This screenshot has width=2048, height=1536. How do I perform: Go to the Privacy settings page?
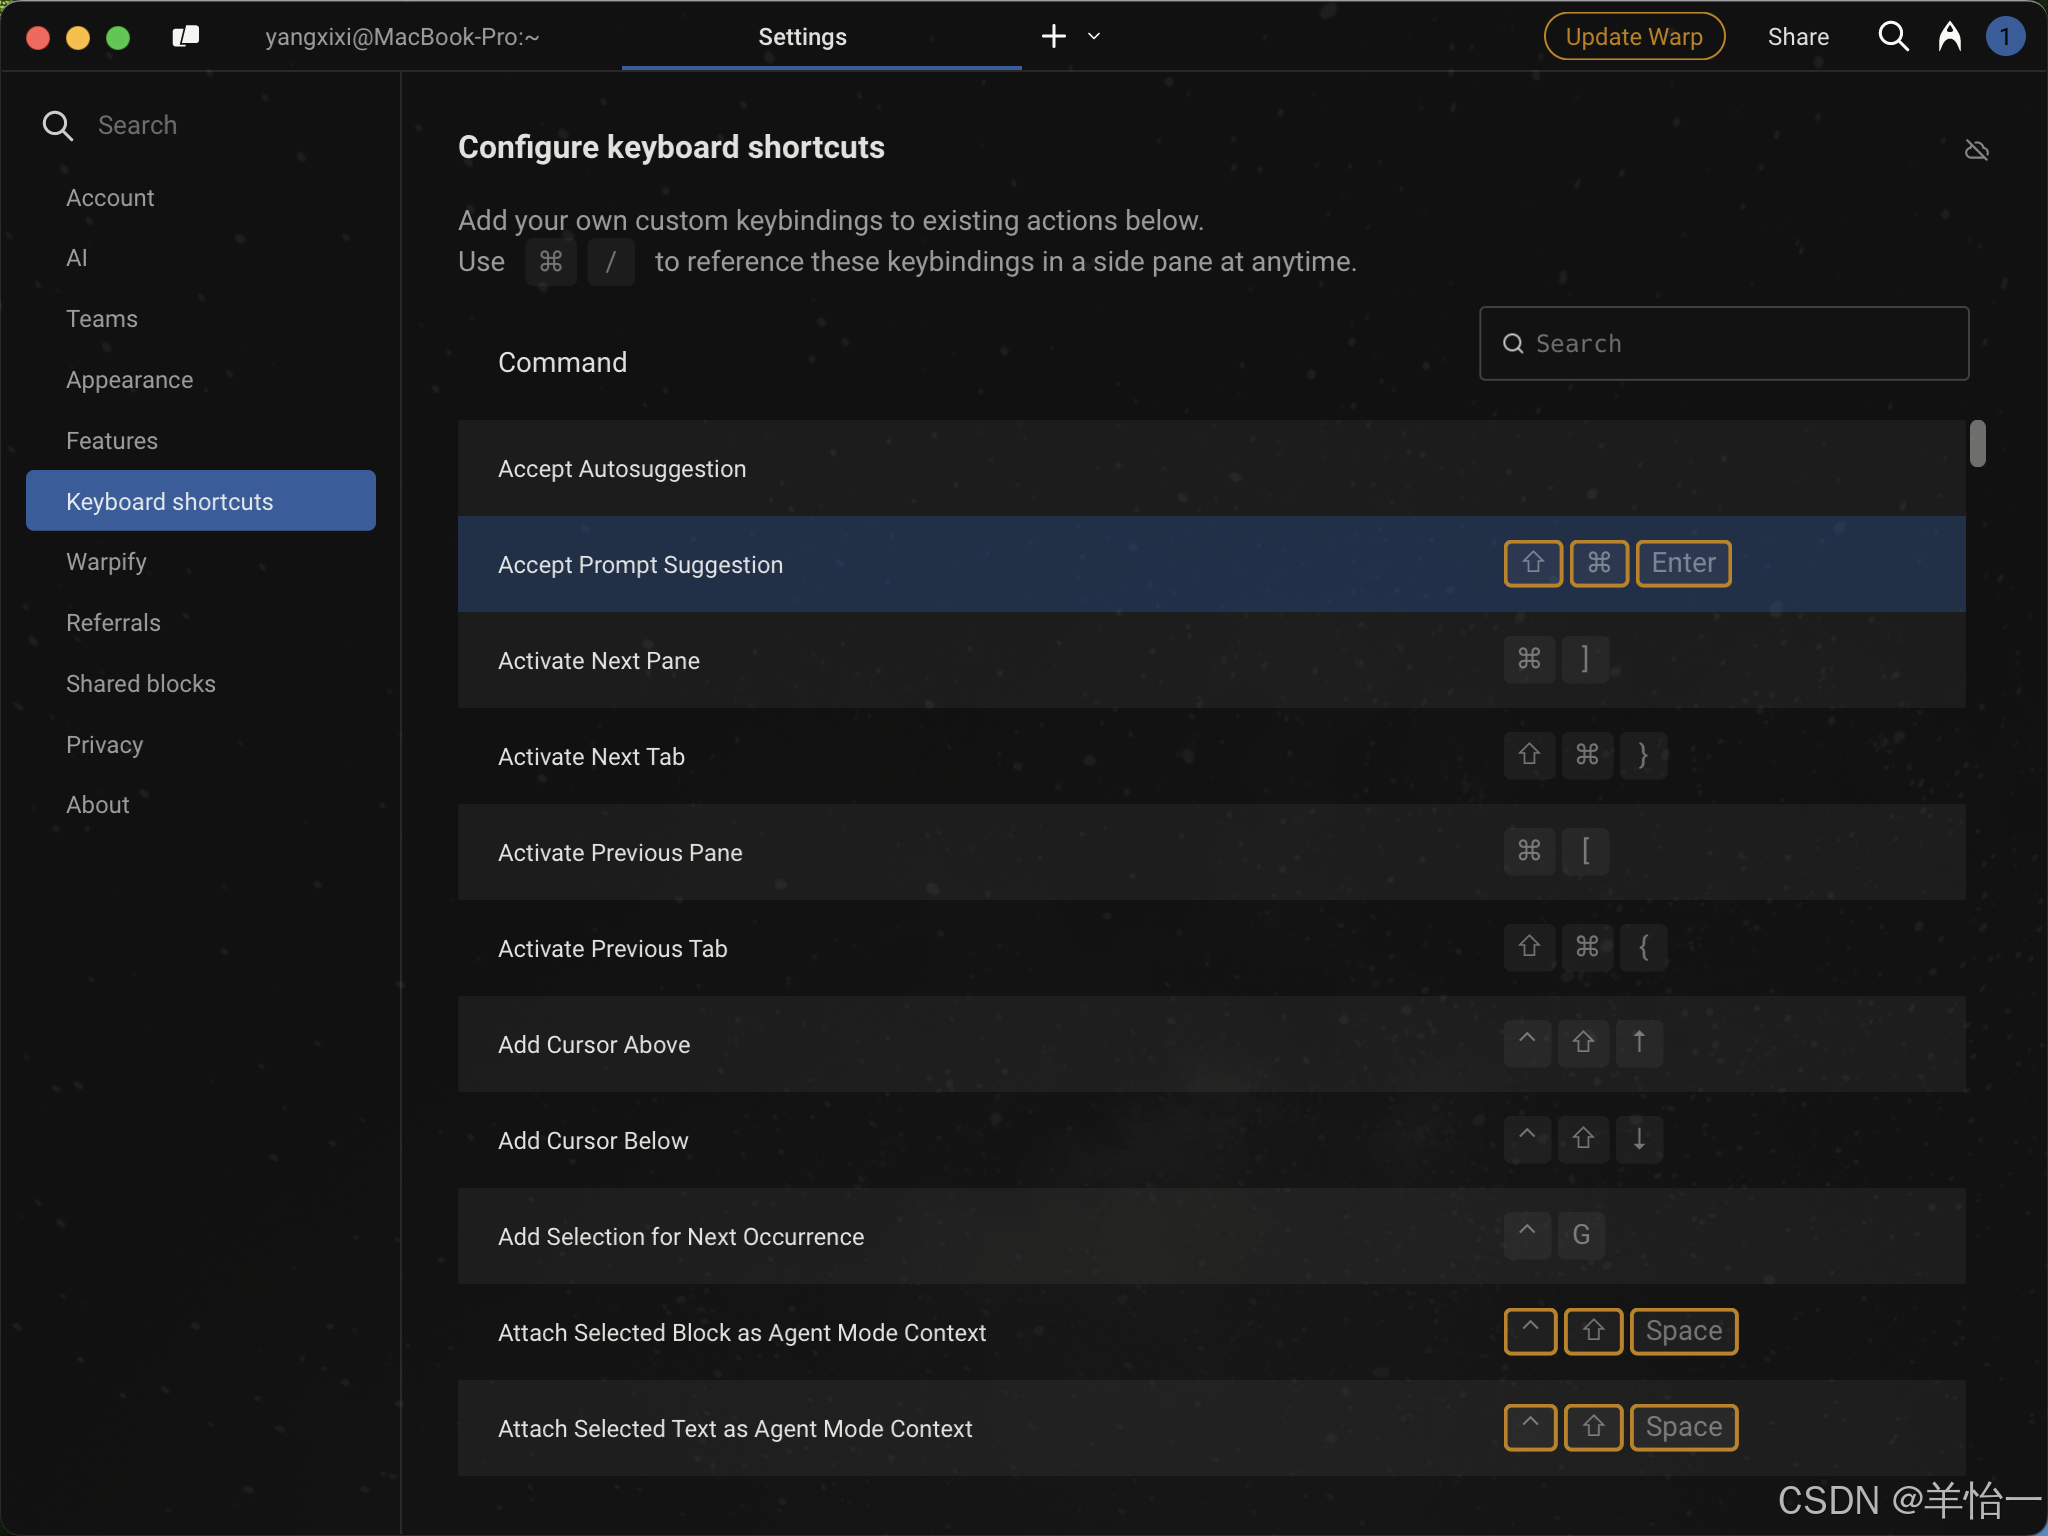(105, 745)
